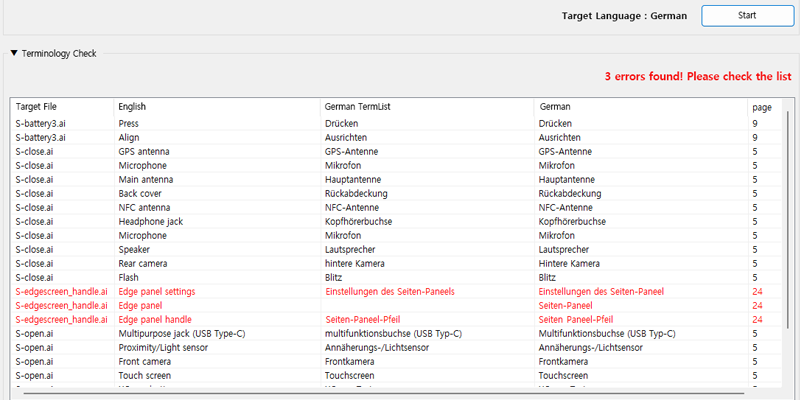800x400 pixels.
Task: Select the 'Proximity/Light sensor' row
Action: 167,348
